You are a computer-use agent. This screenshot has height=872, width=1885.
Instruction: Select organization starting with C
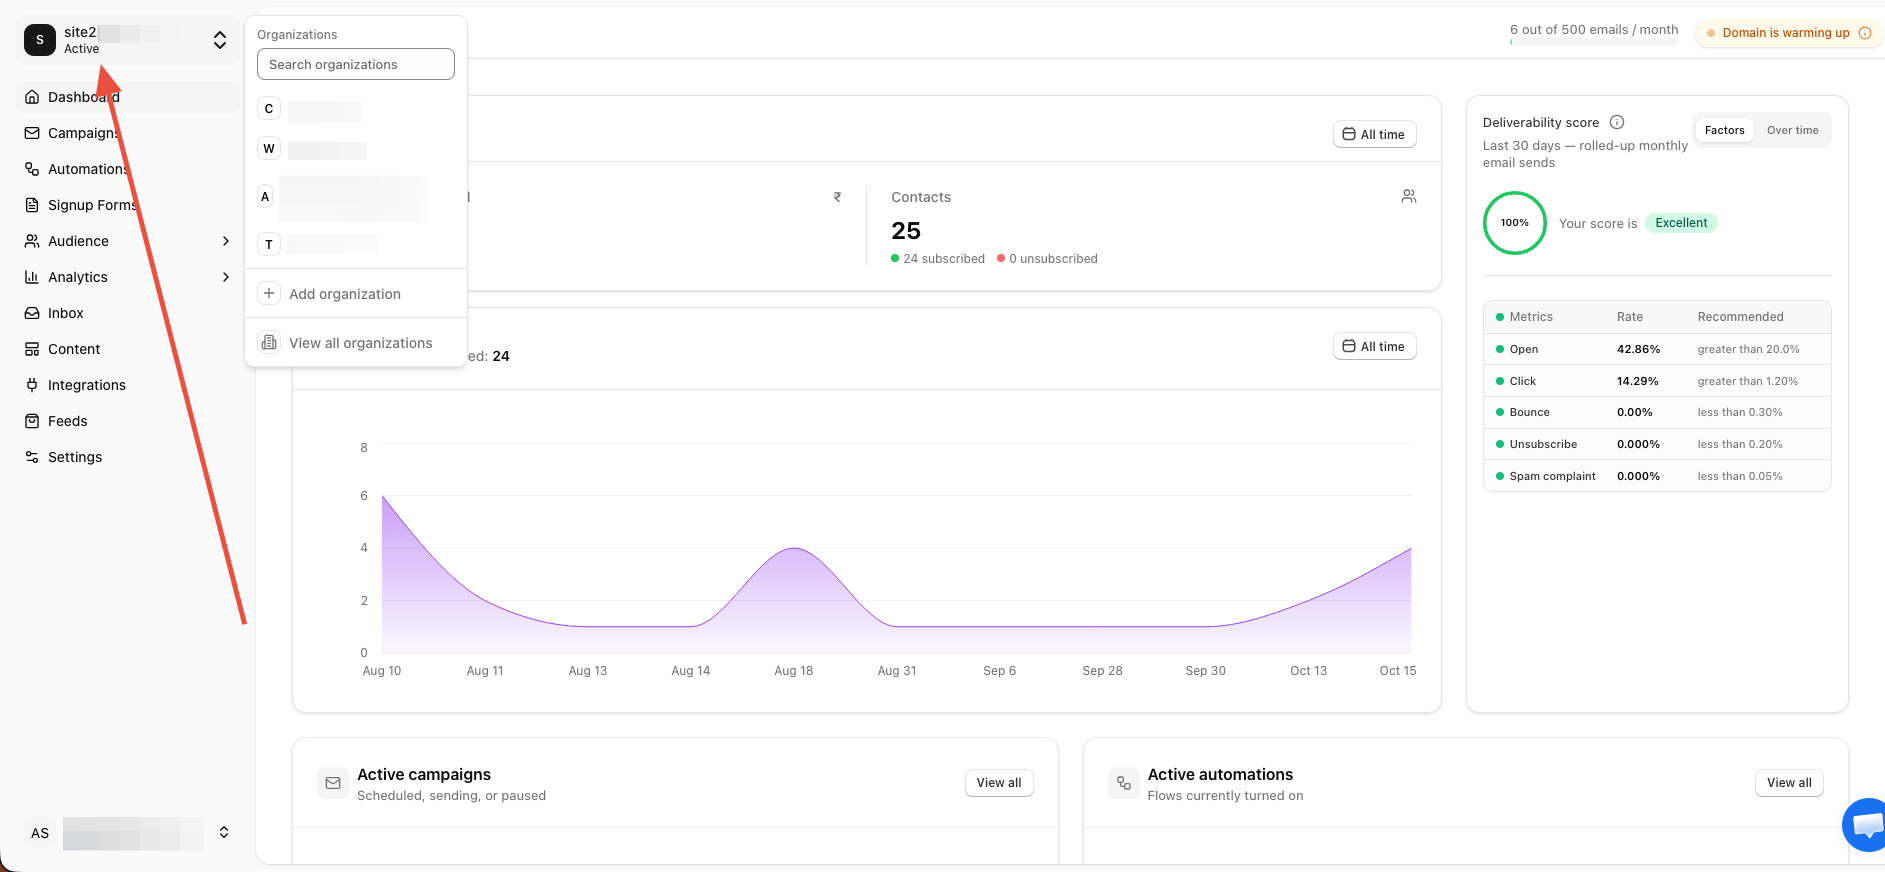pos(356,109)
